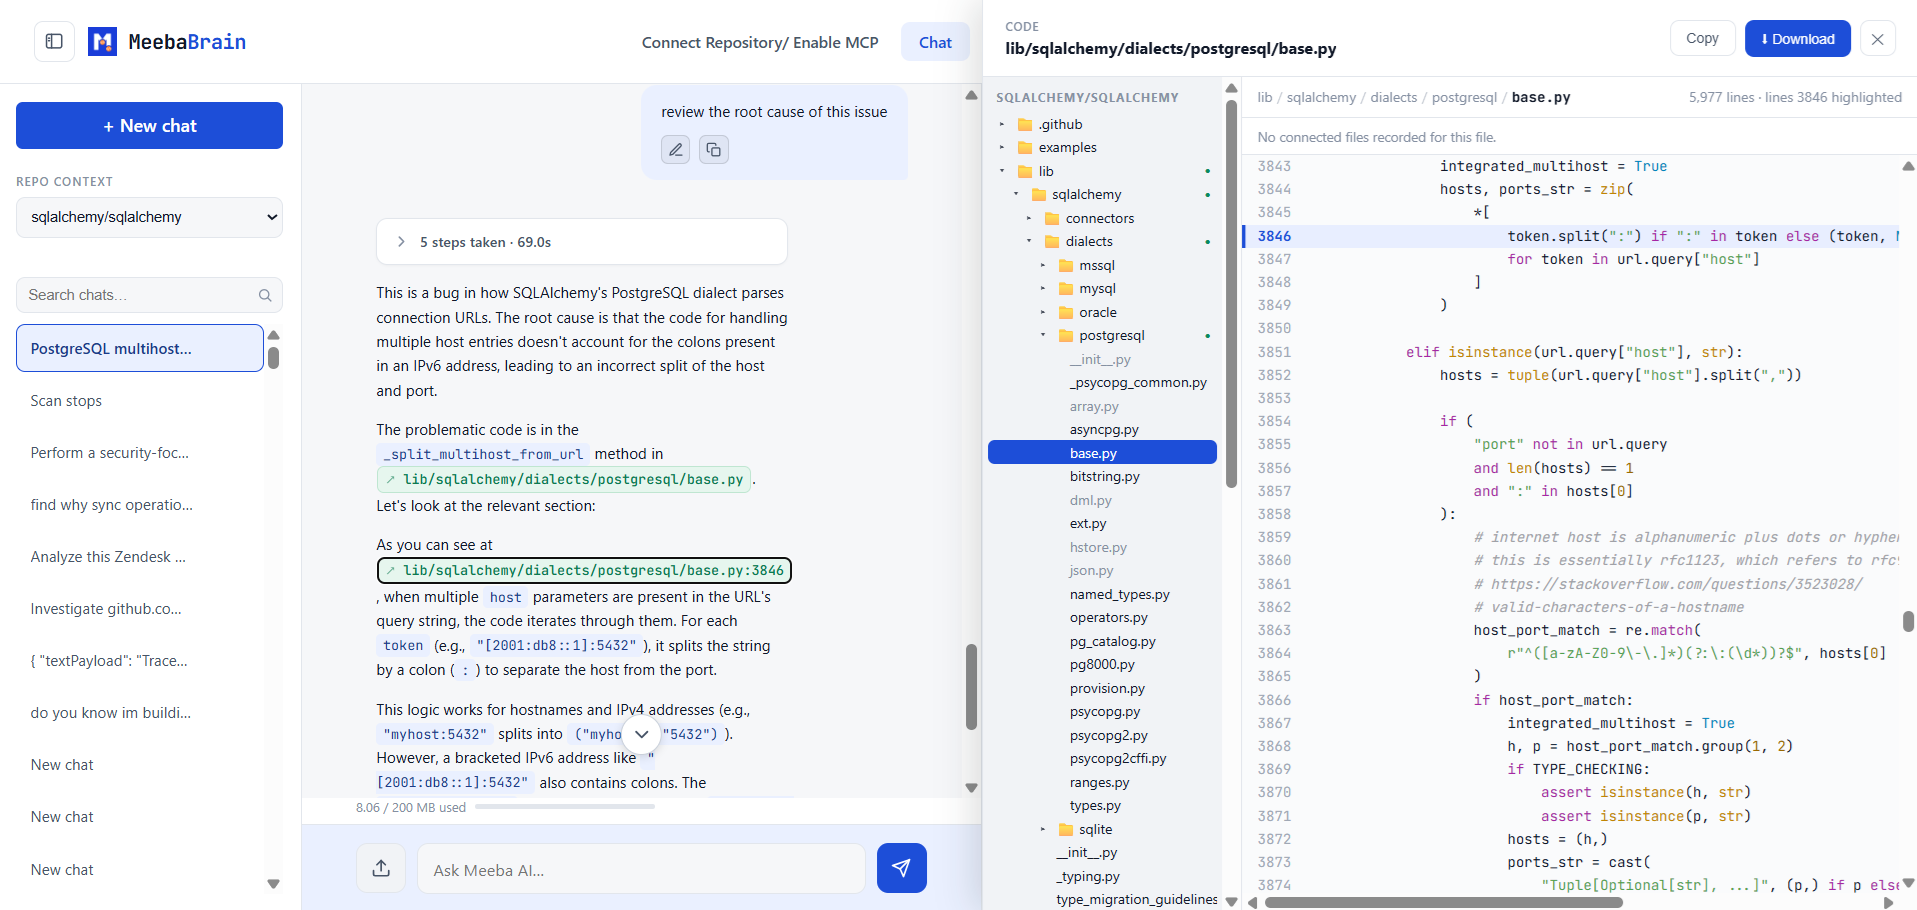Viewport: 1917px width, 910px height.
Task: Toggle the sidebar panel icon
Action: (54, 42)
